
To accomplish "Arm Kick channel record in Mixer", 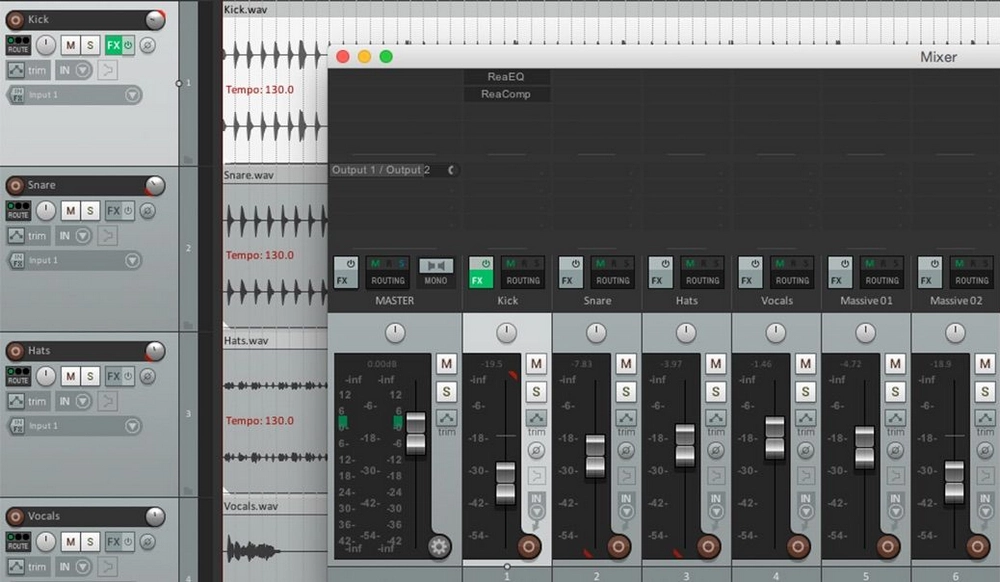I will click(x=529, y=546).
